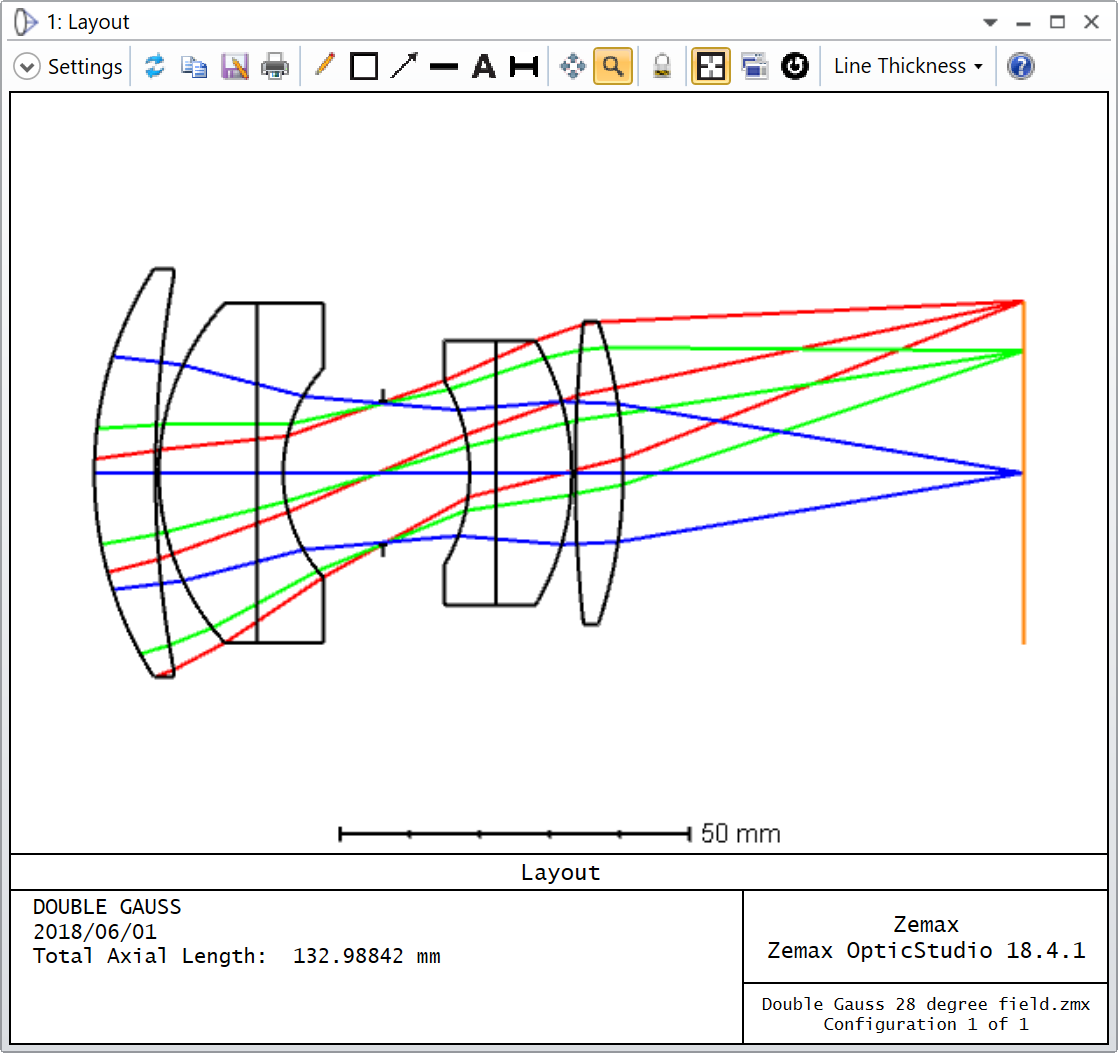Save the layout image to file

click(x=235, y=66)
